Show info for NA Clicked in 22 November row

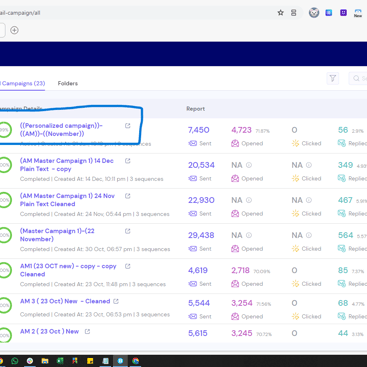[309, 235]
